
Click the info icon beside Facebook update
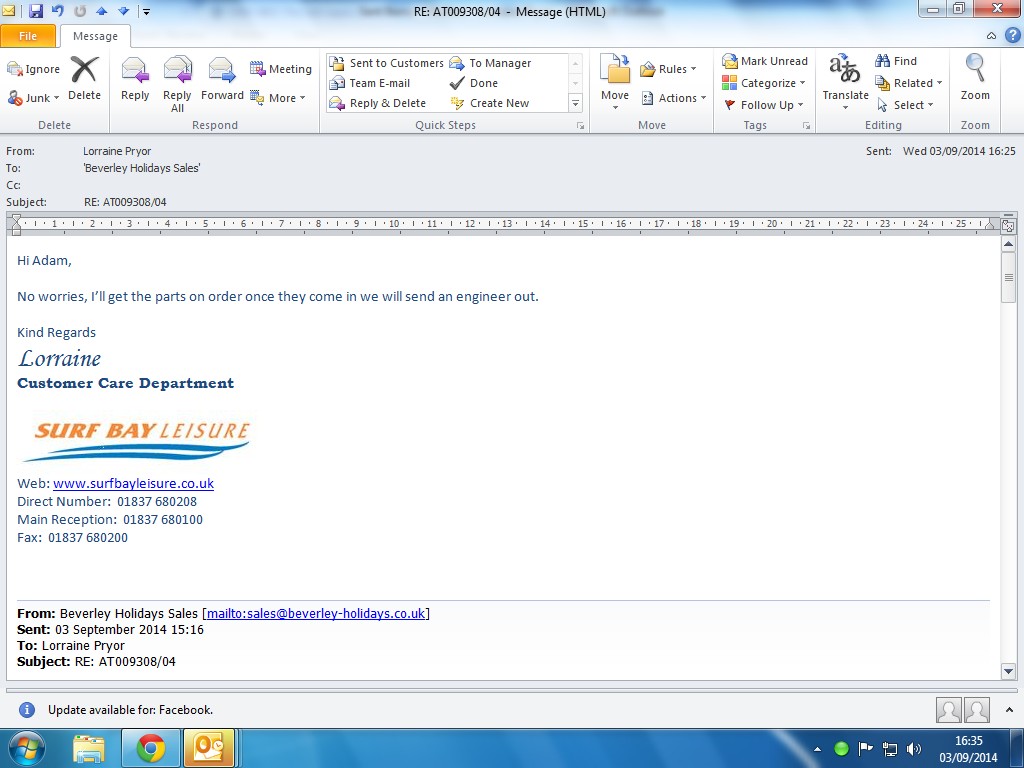tap(27, 710)
